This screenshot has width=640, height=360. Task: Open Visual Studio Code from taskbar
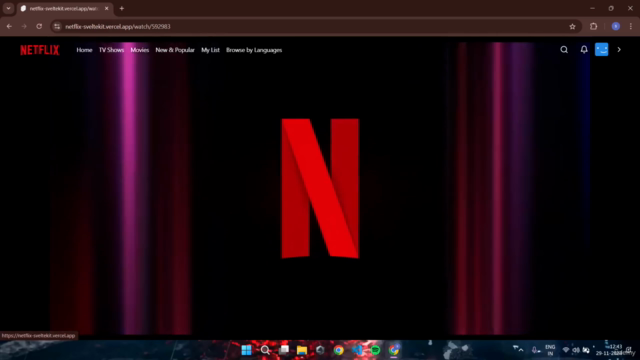357,350
